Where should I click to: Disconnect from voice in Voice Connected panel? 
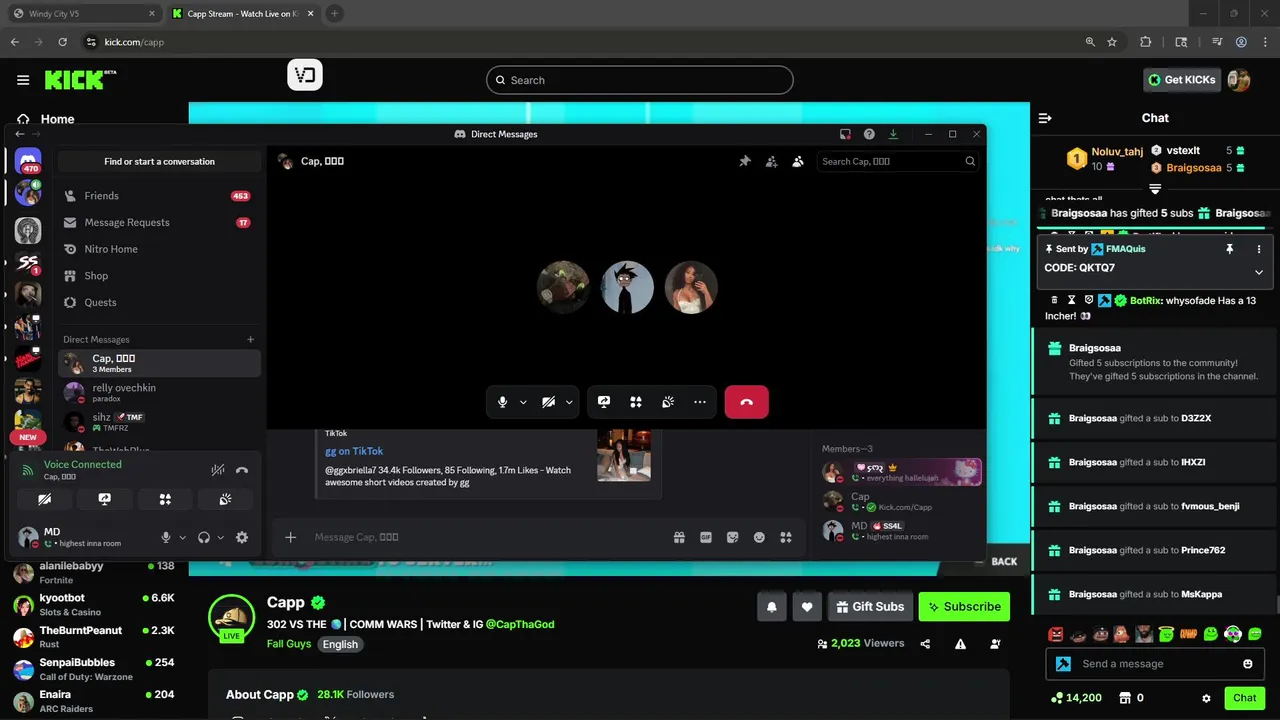(242, 470)
